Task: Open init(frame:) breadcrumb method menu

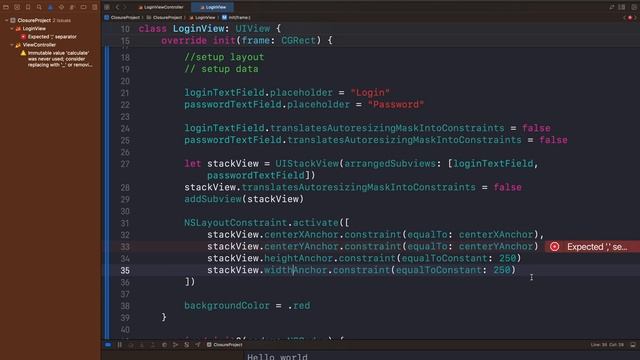Action: click(236, 18)
